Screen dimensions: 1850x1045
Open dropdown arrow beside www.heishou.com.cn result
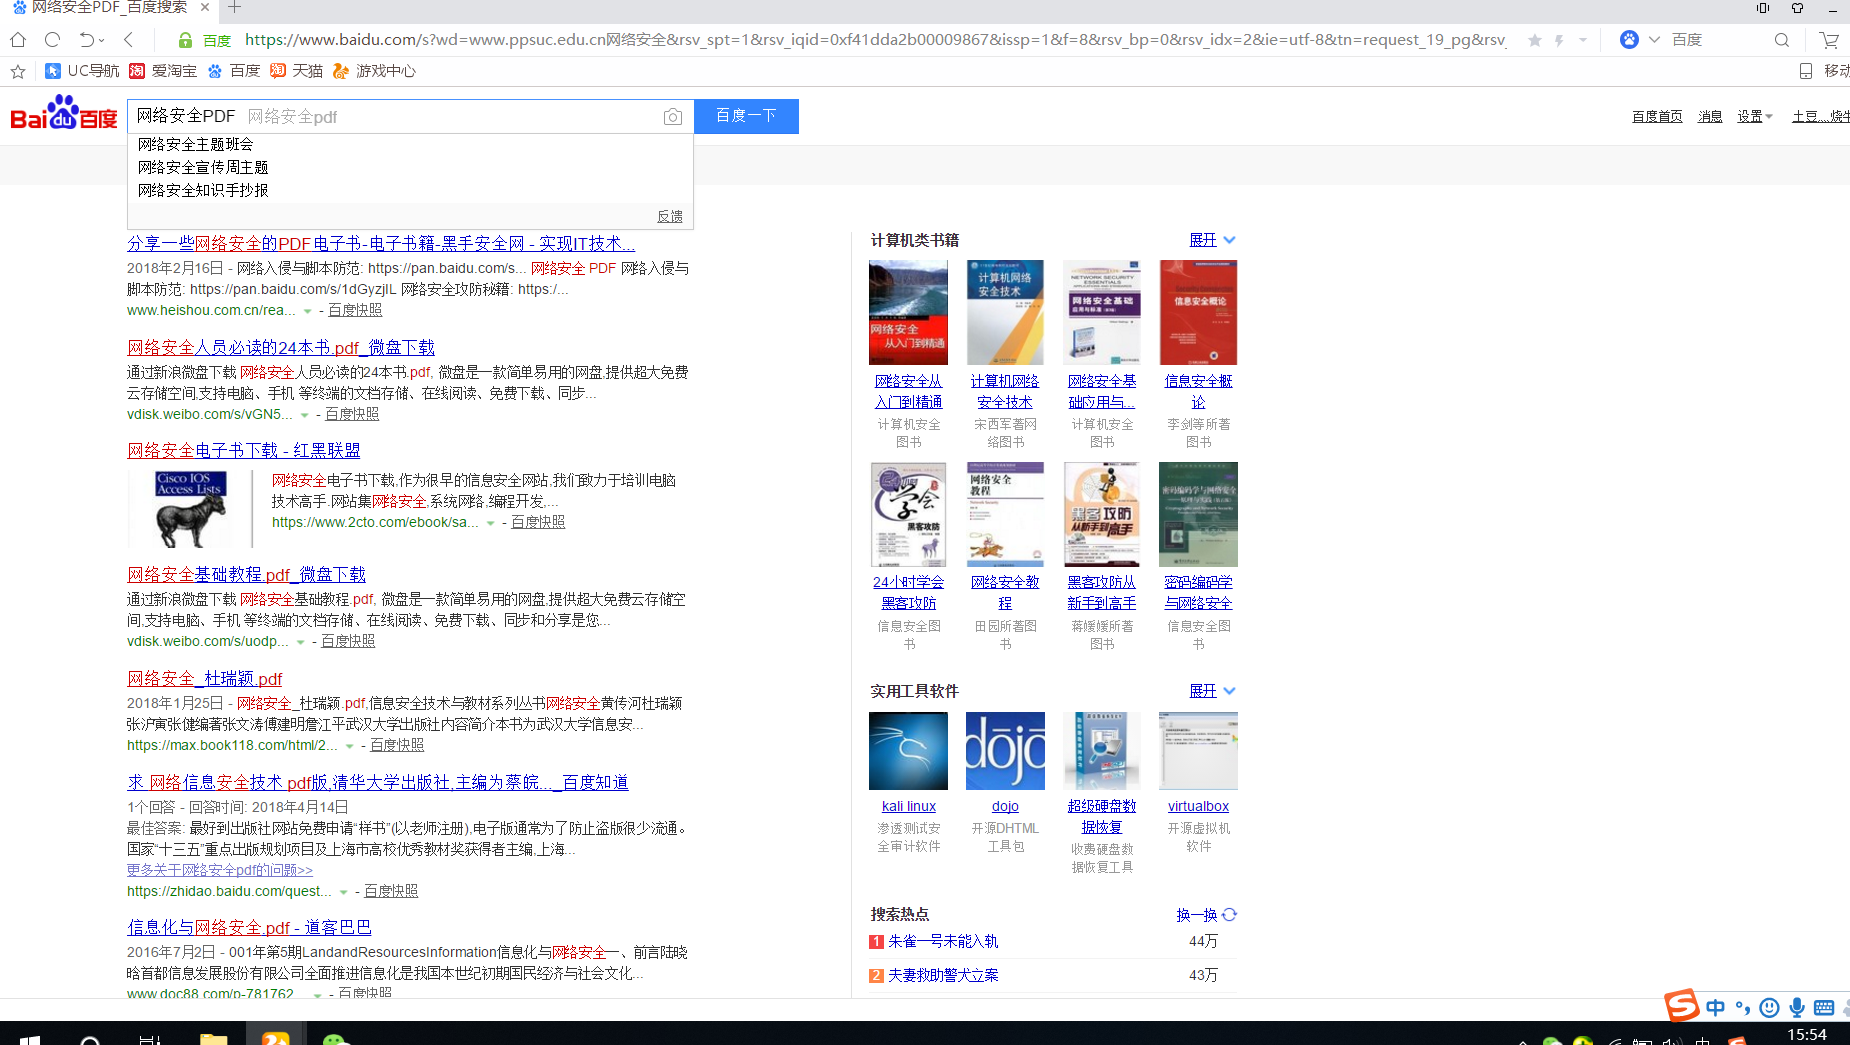(x=308, y=311)
